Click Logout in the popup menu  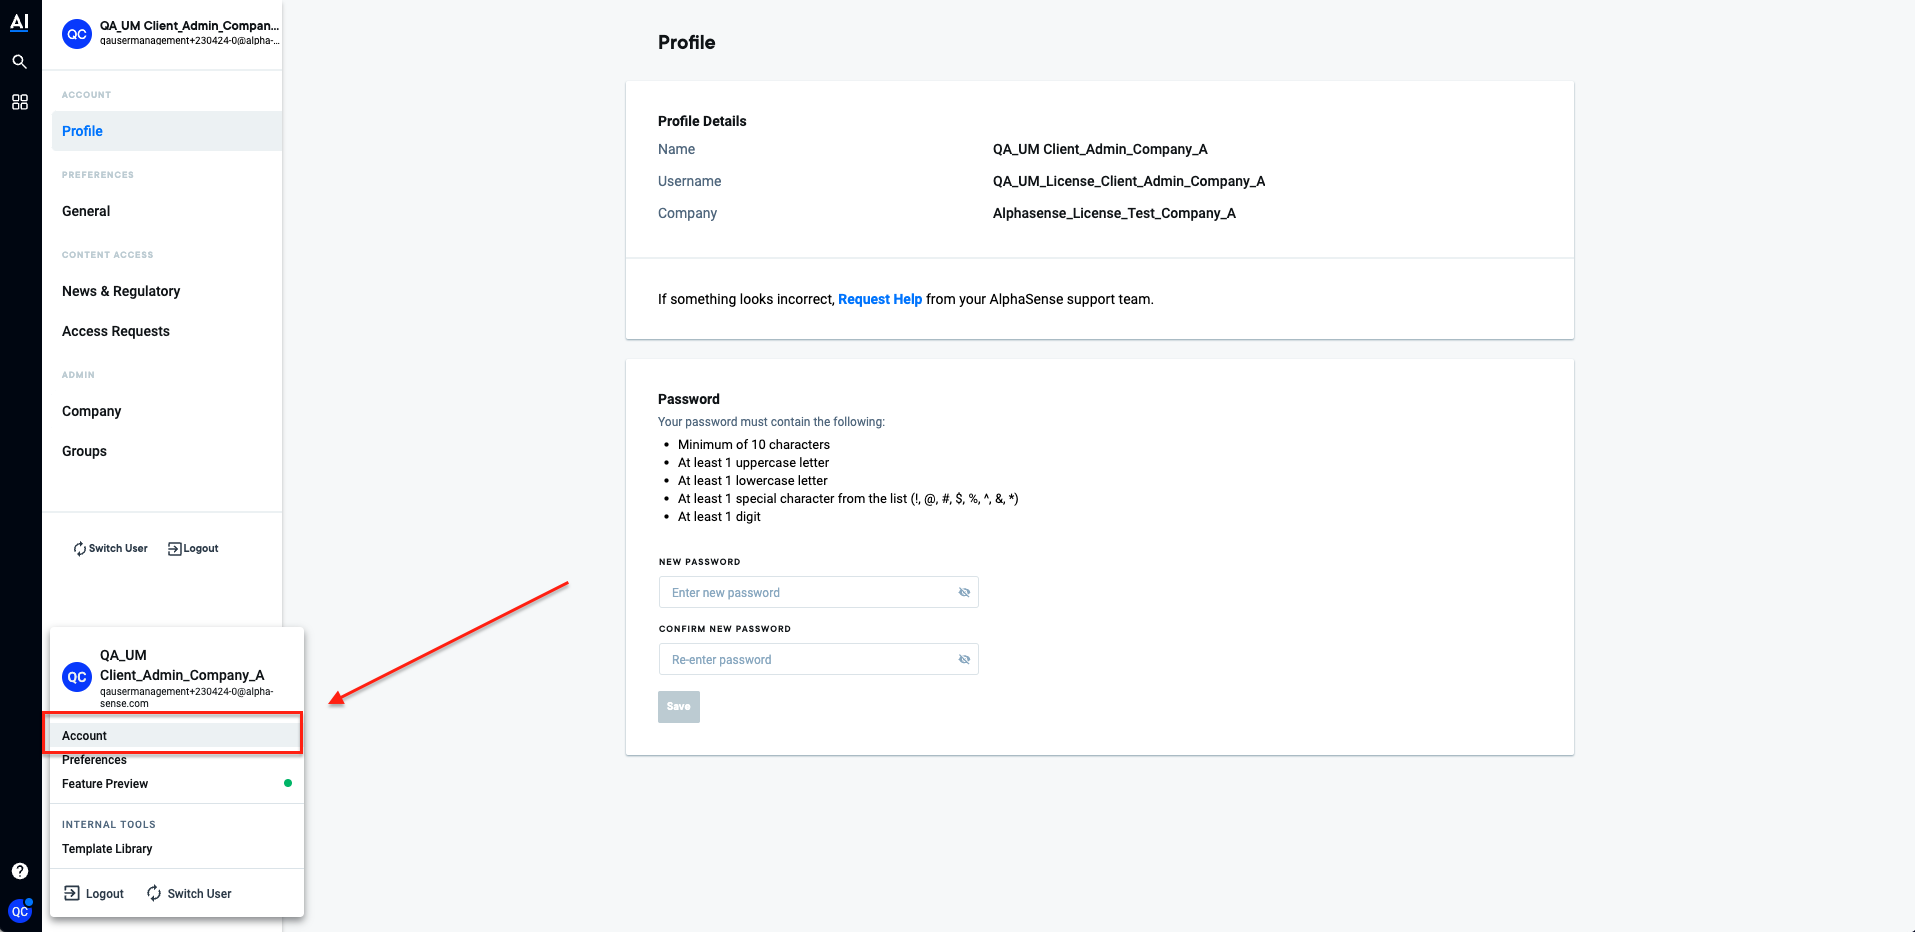[94, 893]
